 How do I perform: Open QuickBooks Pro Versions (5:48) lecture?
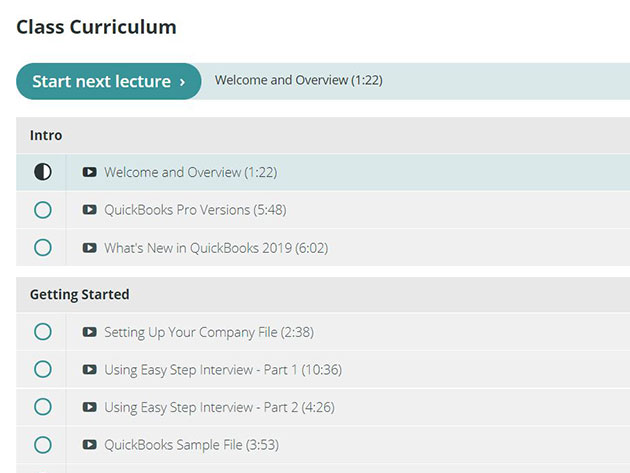[x=195, y=210]
